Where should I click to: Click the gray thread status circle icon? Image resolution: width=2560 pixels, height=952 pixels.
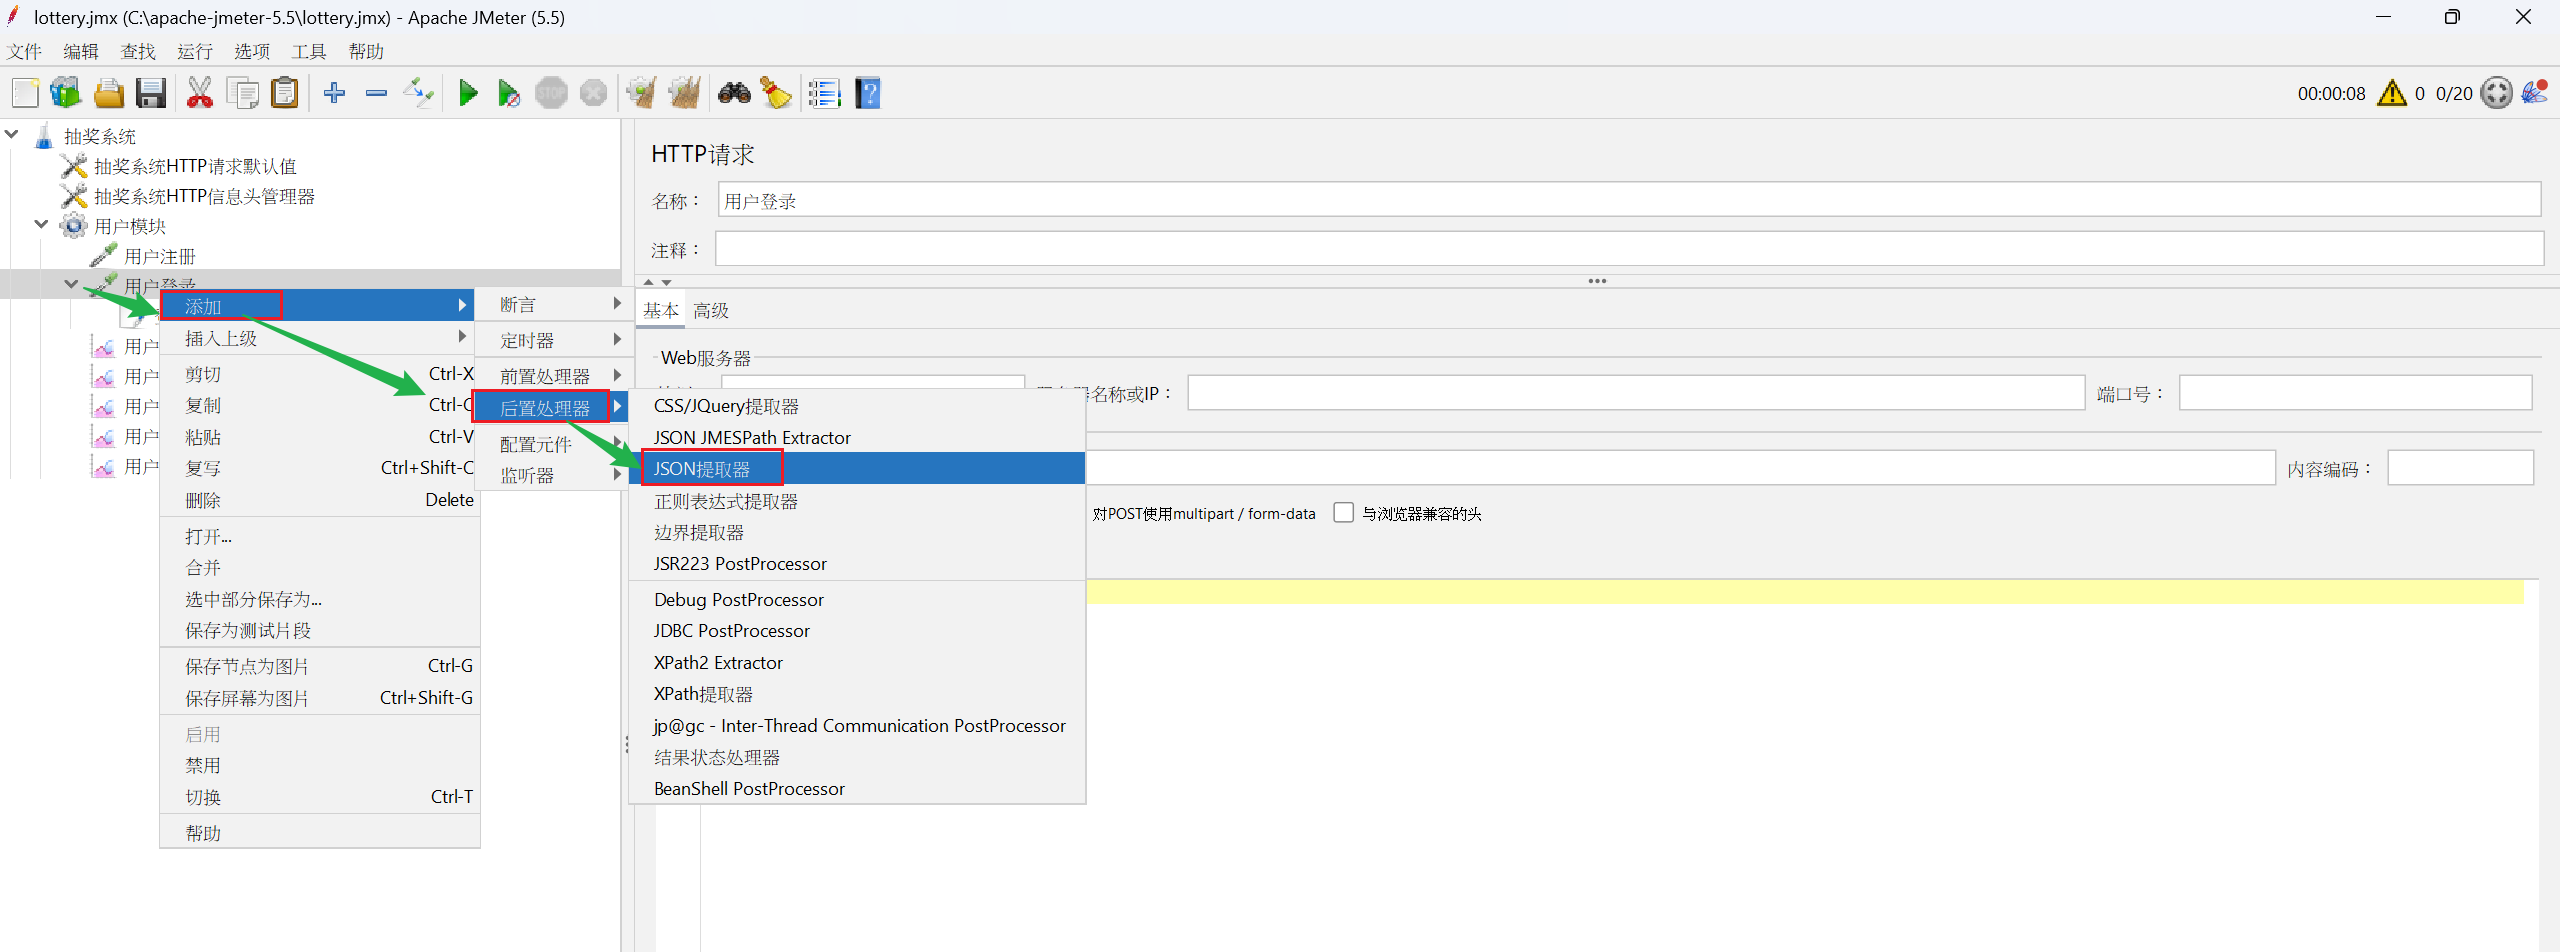point(2497,93)
